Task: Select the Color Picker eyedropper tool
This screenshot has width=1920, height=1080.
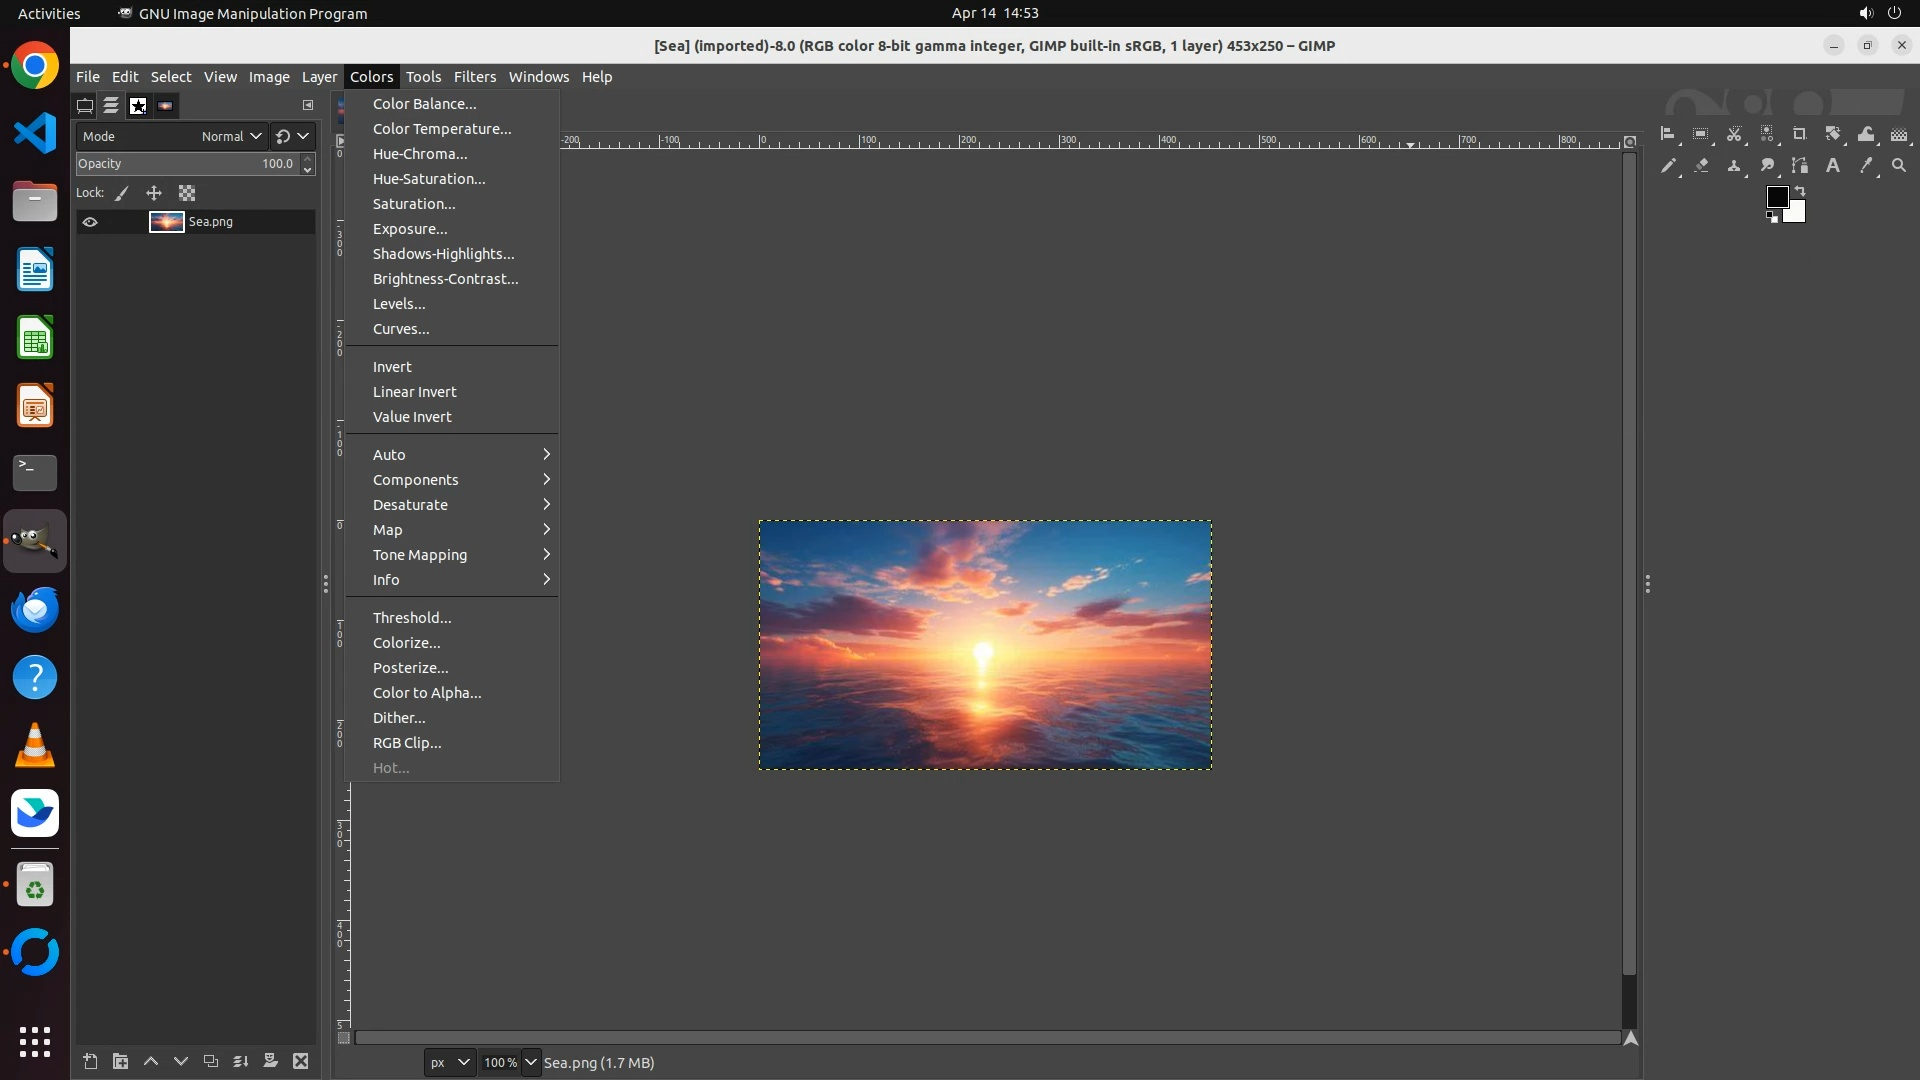Action: pyautogui.click(x=1866, y=166)
